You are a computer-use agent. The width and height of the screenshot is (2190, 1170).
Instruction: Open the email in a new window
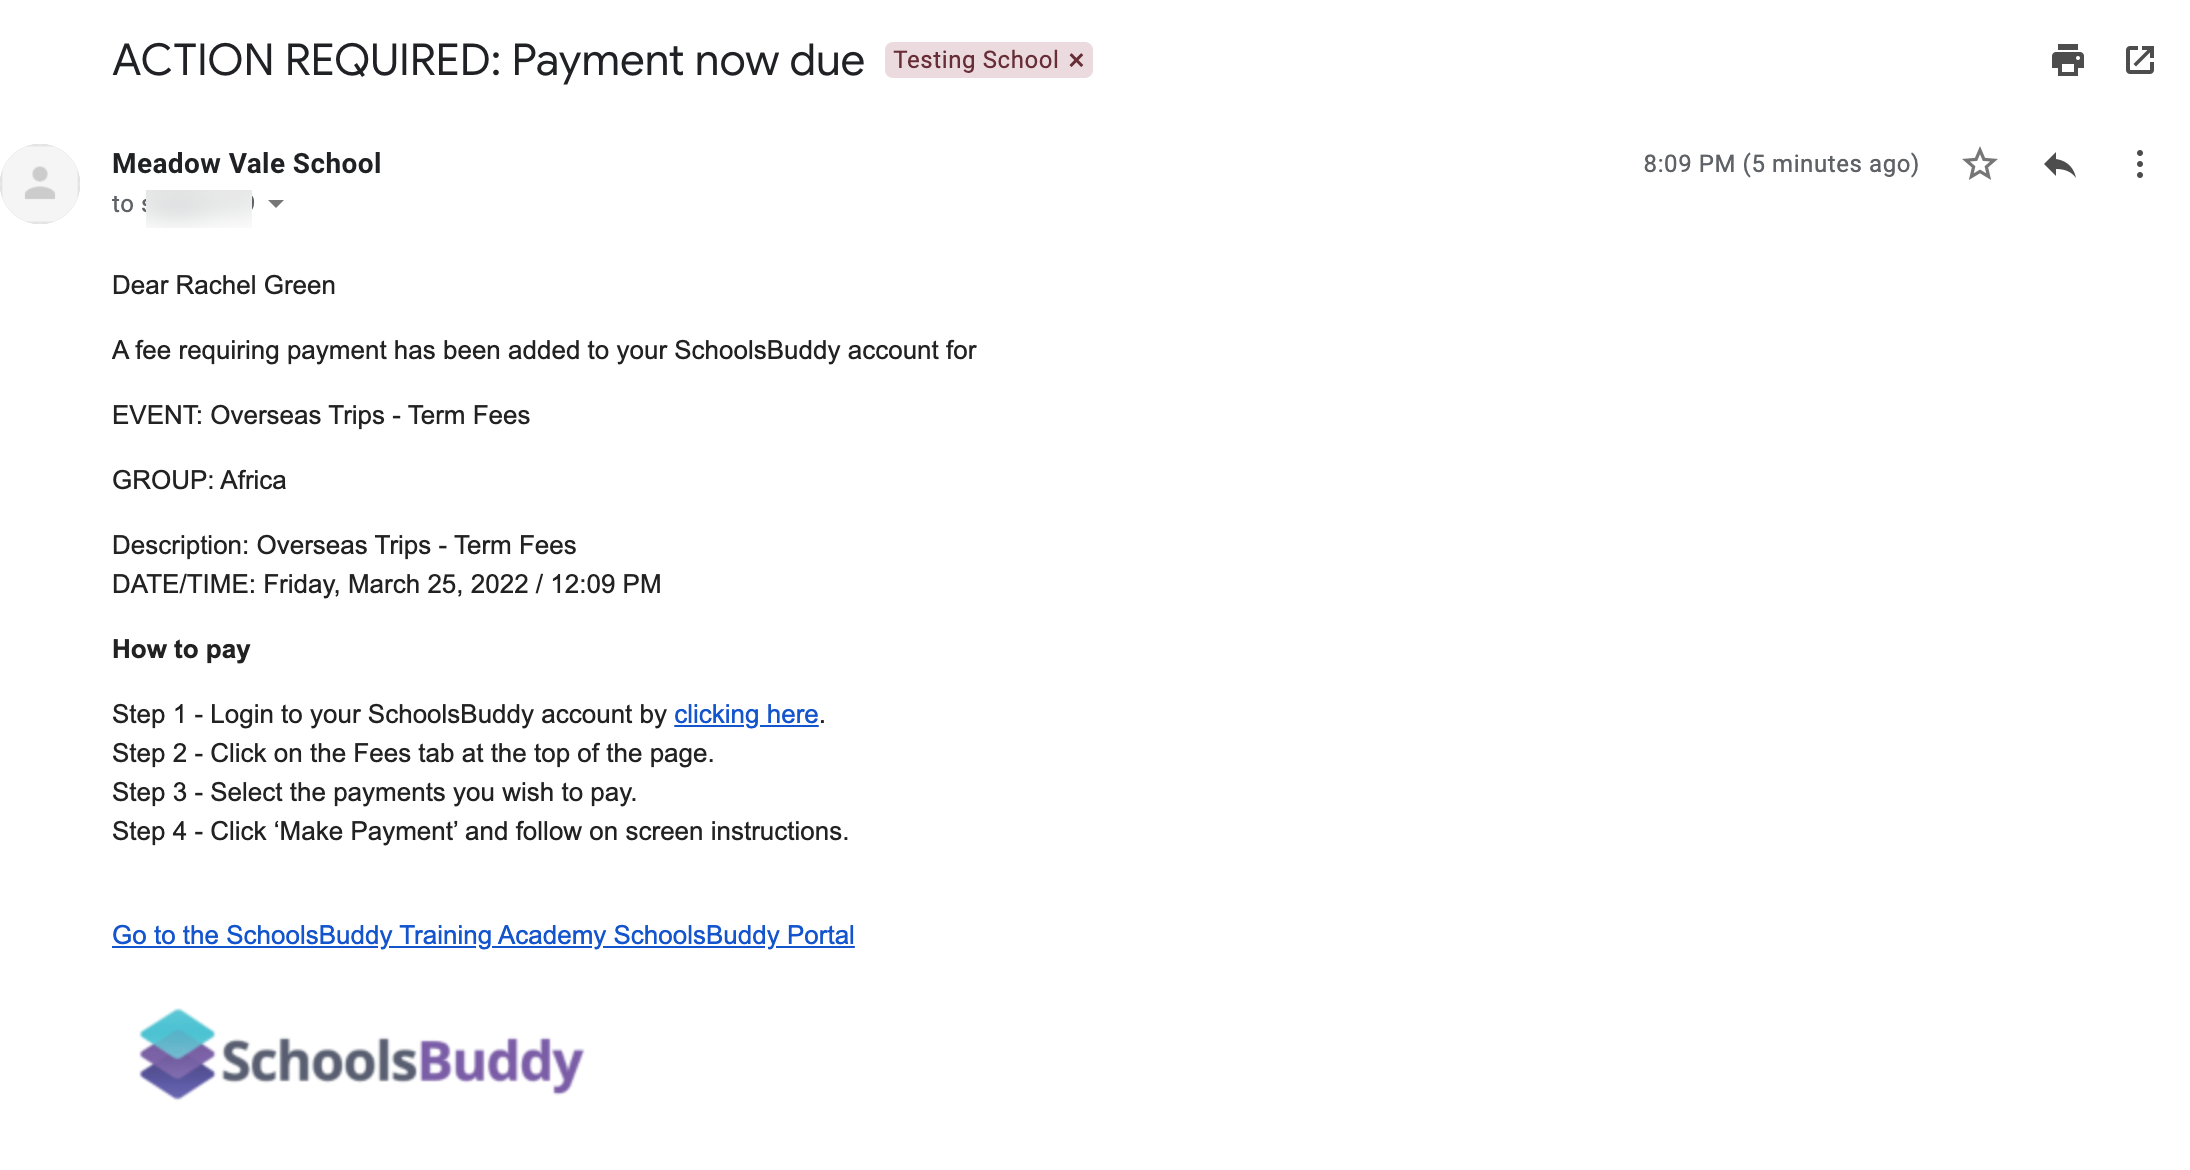click(2139, 60)
